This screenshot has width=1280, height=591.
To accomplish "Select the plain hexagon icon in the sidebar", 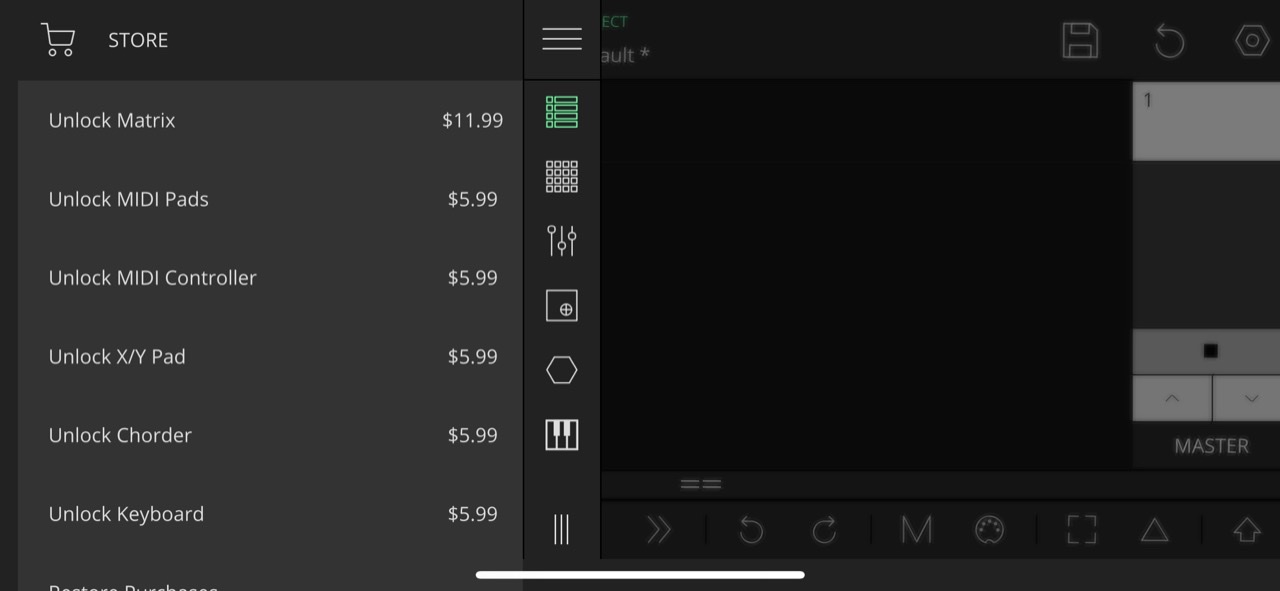I will tap(562, 370).
